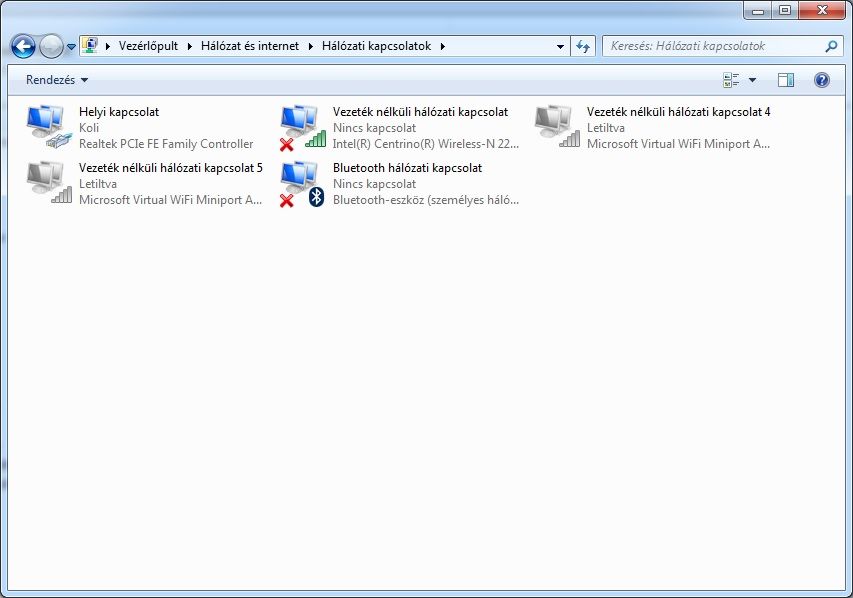The image size is (853, 598).
Task: Navigate to Hálózat és internet breadcrumb
Action: (250, 46)
